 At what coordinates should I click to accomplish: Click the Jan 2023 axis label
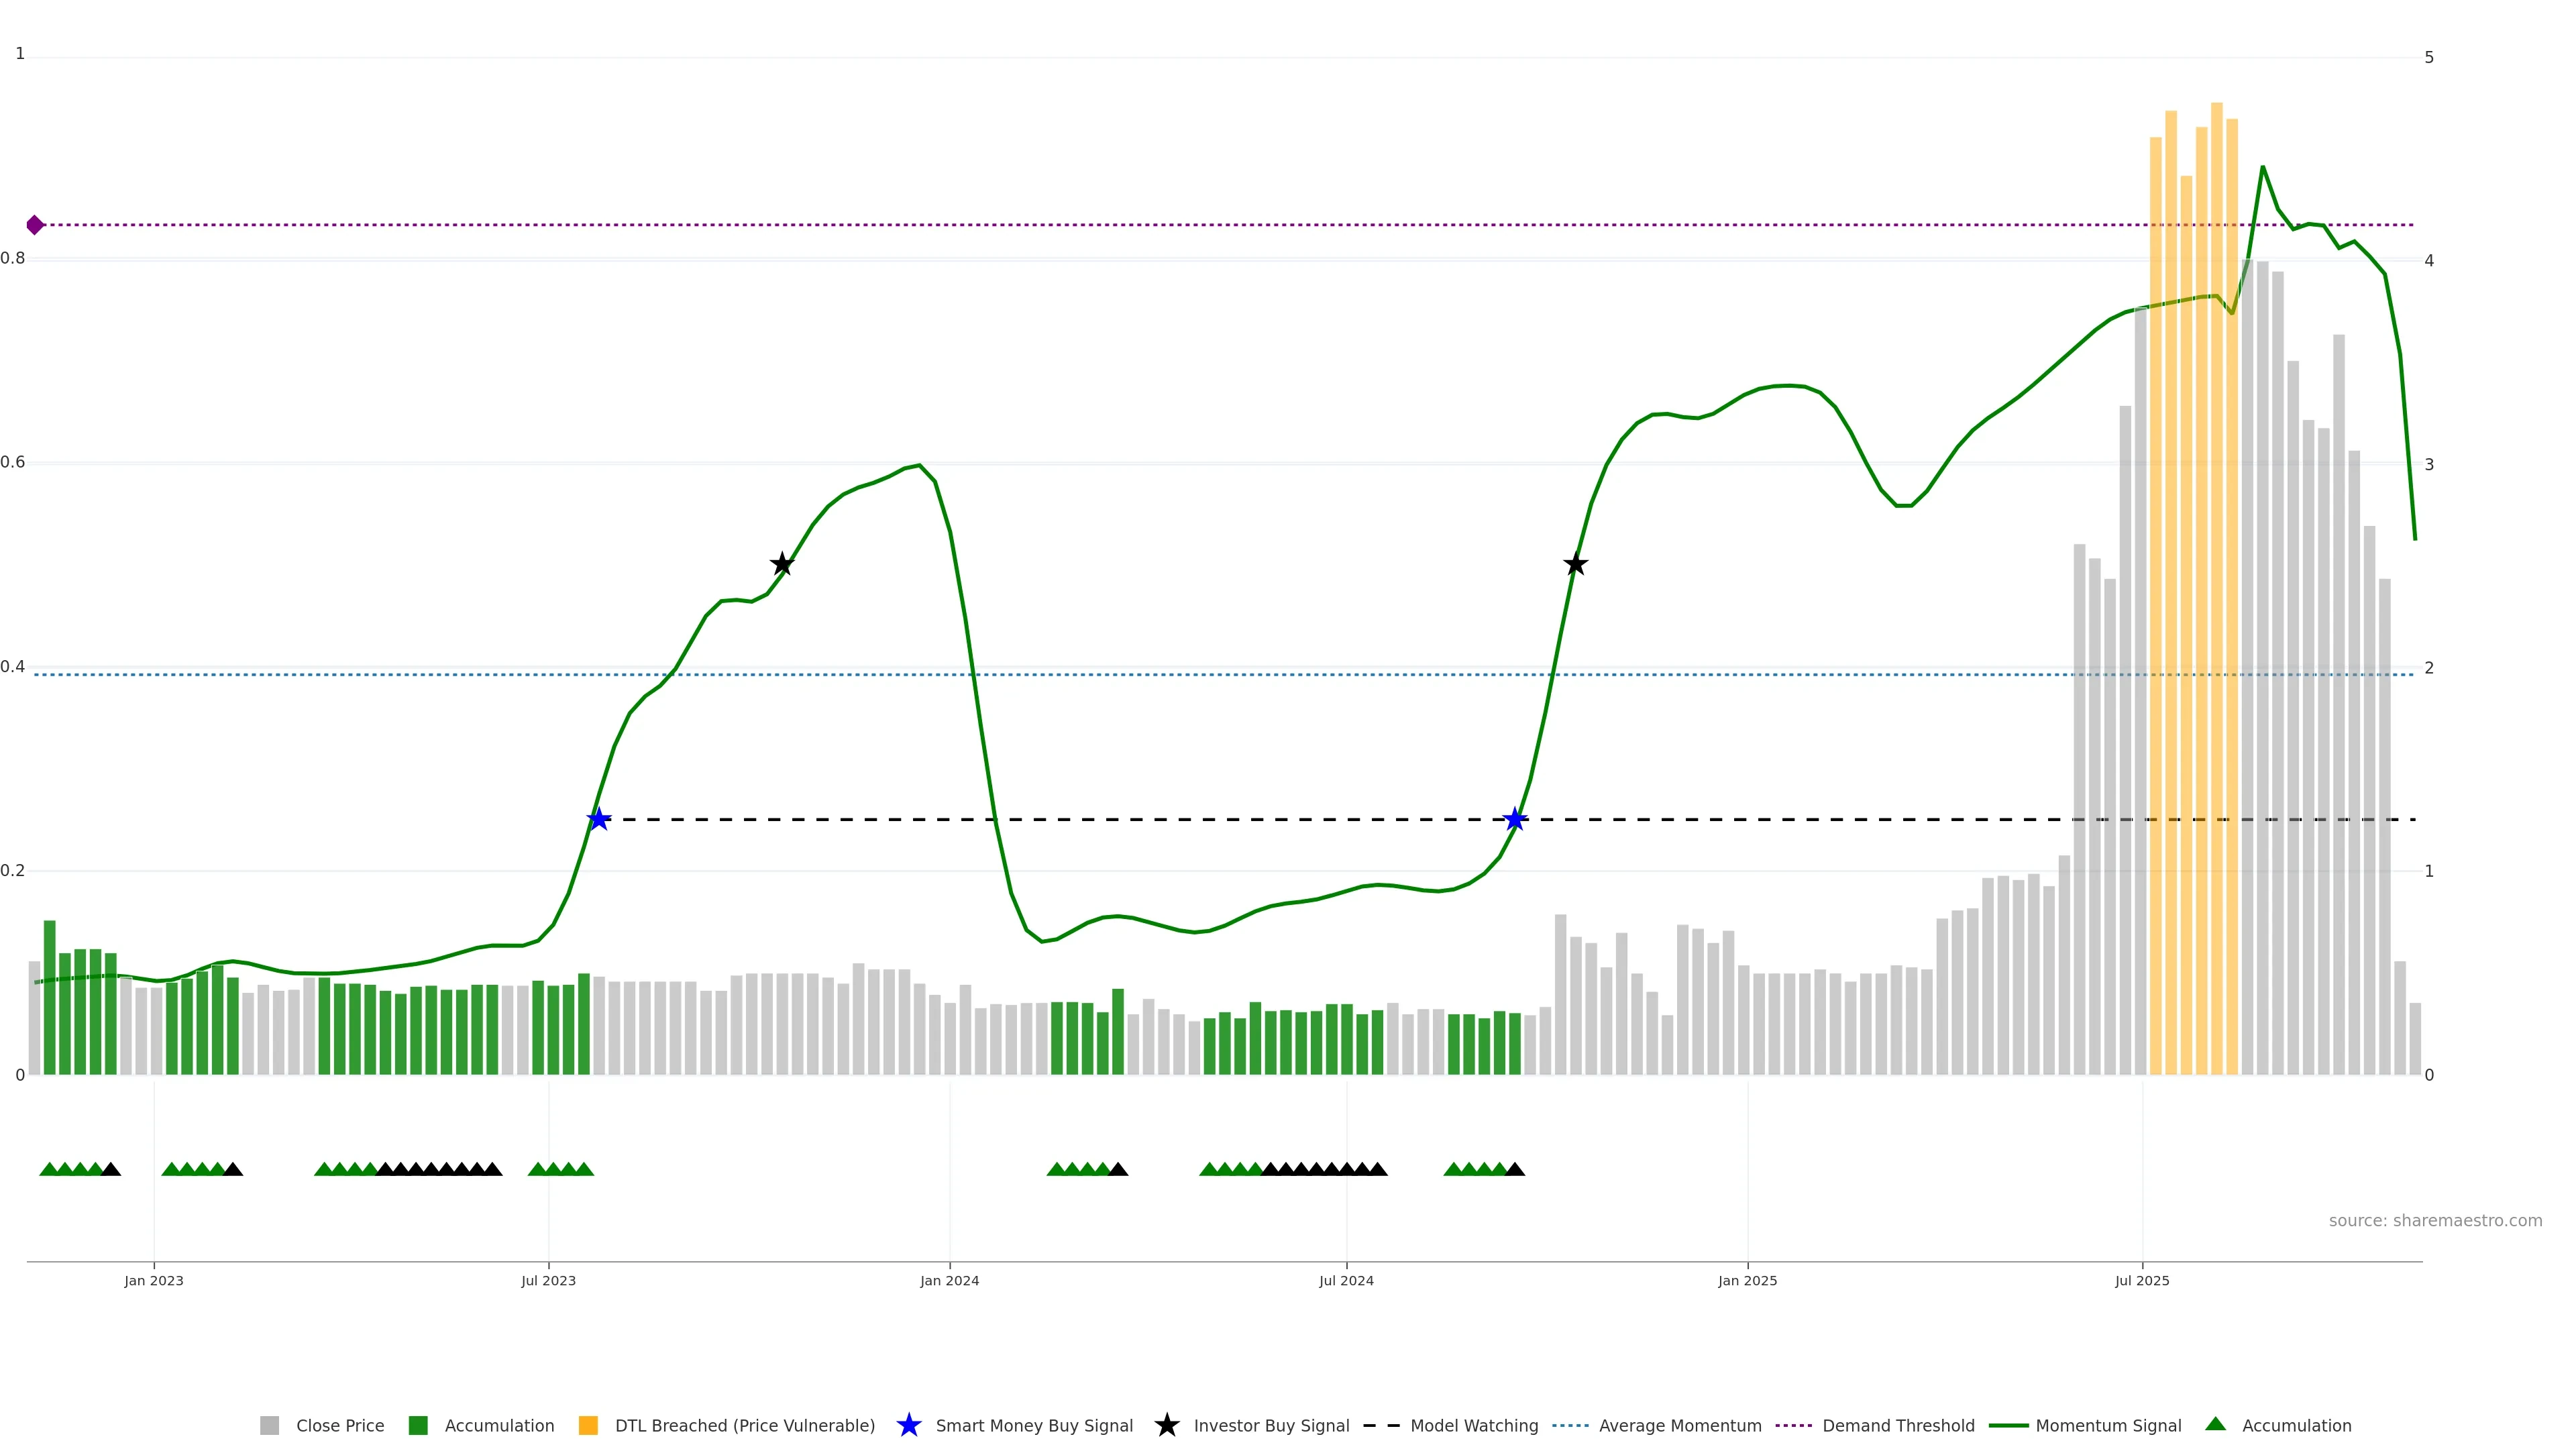point(154,1280)
